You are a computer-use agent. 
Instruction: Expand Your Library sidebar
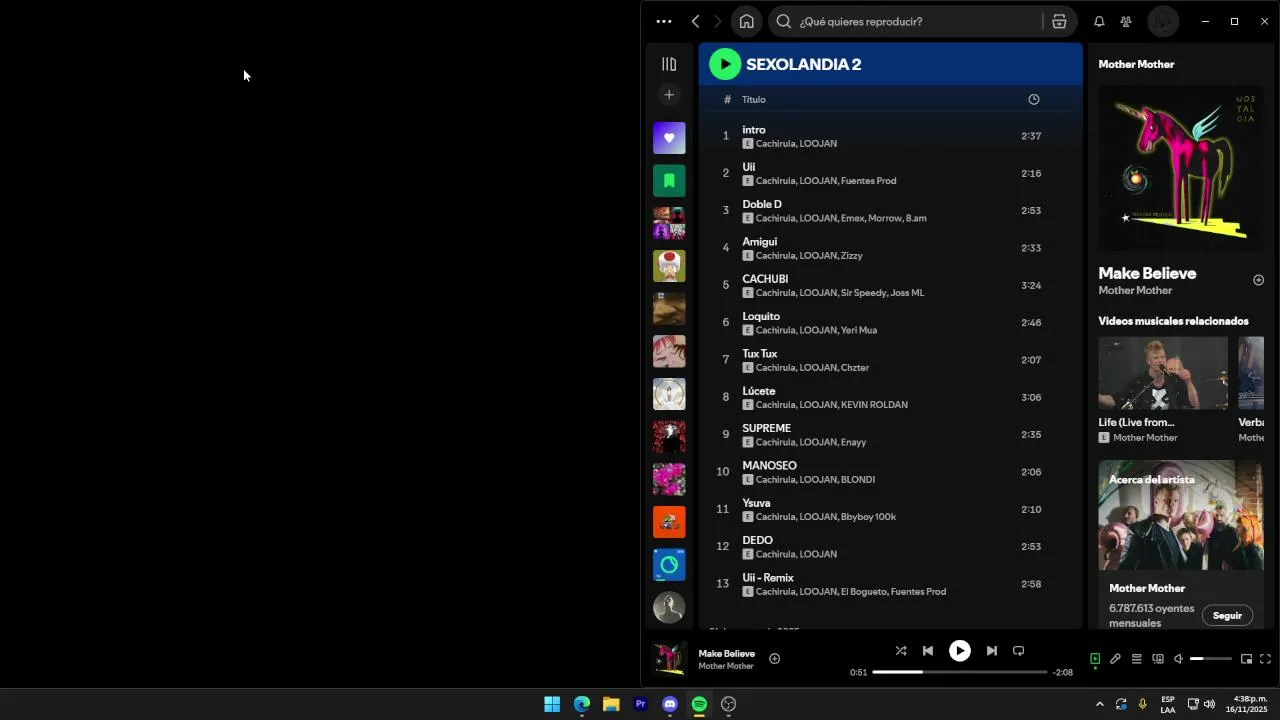pyautogui.click(x=669, y=64)
